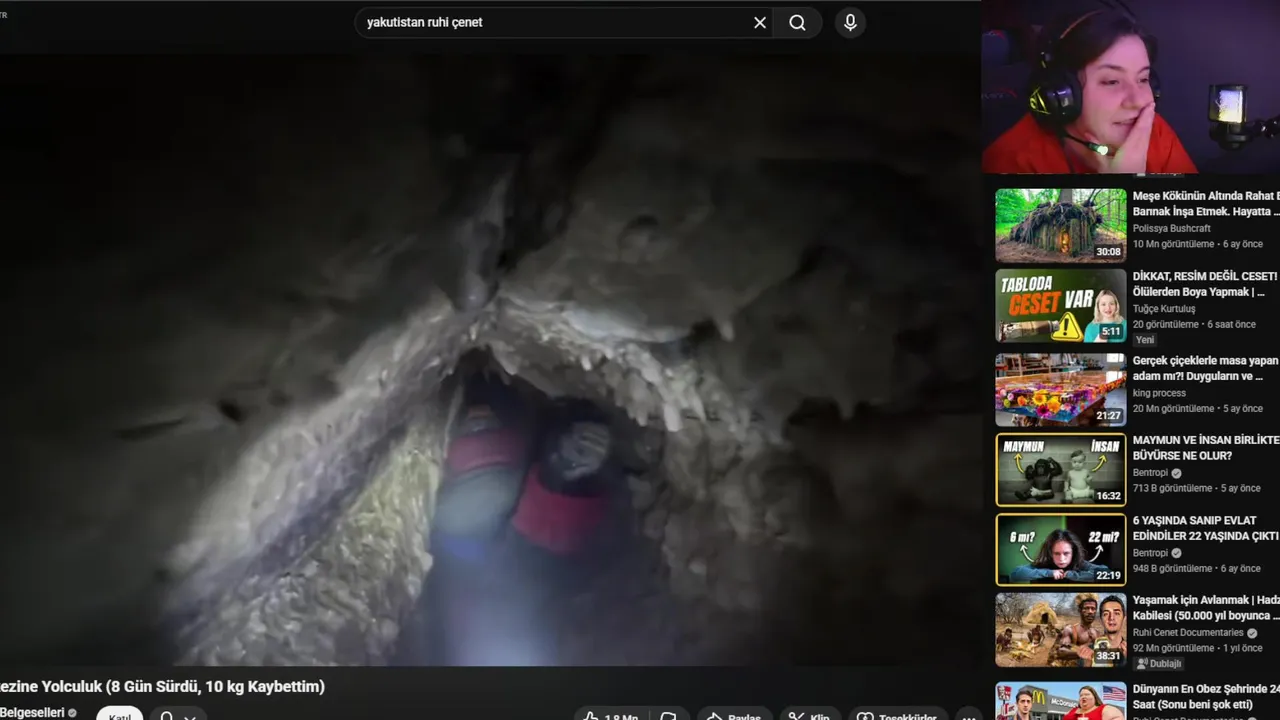Image resolution: width=1280 pixels, height=720 pixels.
Task: Click the 16:32 duration badge
Action: (x=1108, y=496)
